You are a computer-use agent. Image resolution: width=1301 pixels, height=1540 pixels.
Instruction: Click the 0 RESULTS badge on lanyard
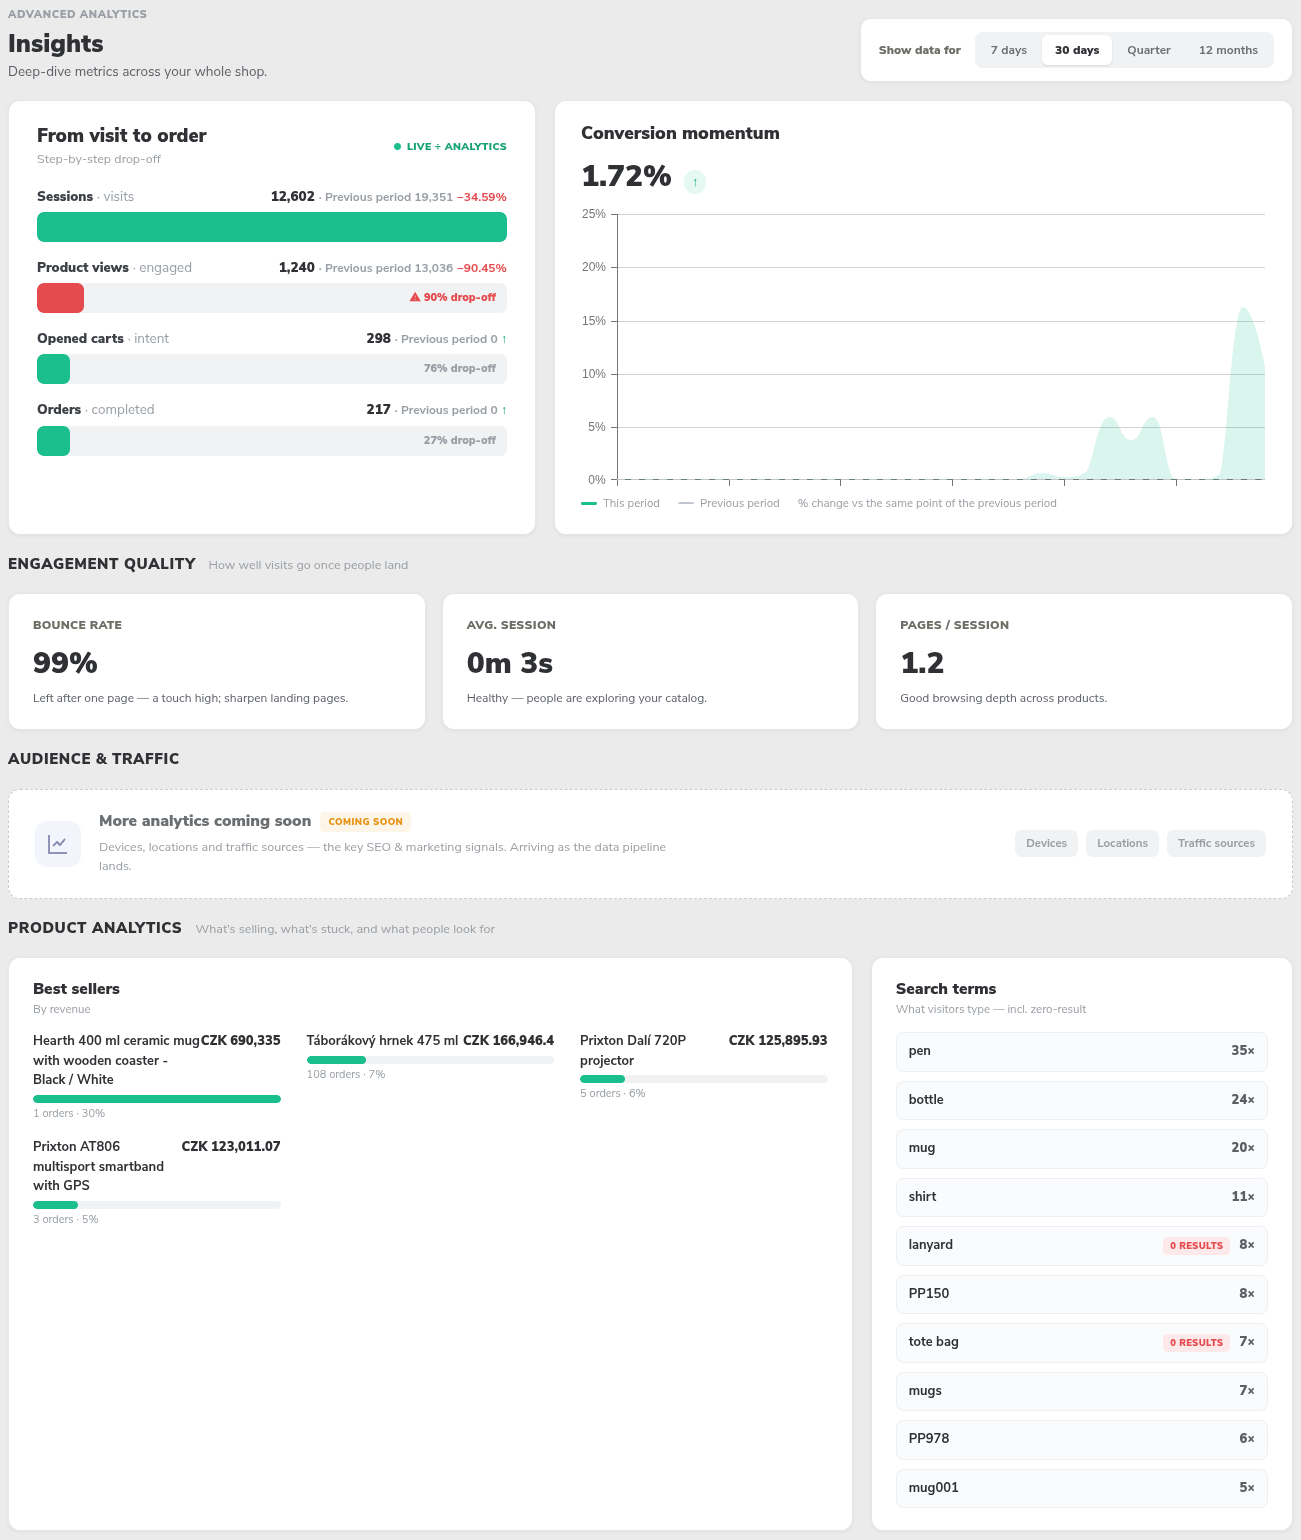point(1196,1245)
